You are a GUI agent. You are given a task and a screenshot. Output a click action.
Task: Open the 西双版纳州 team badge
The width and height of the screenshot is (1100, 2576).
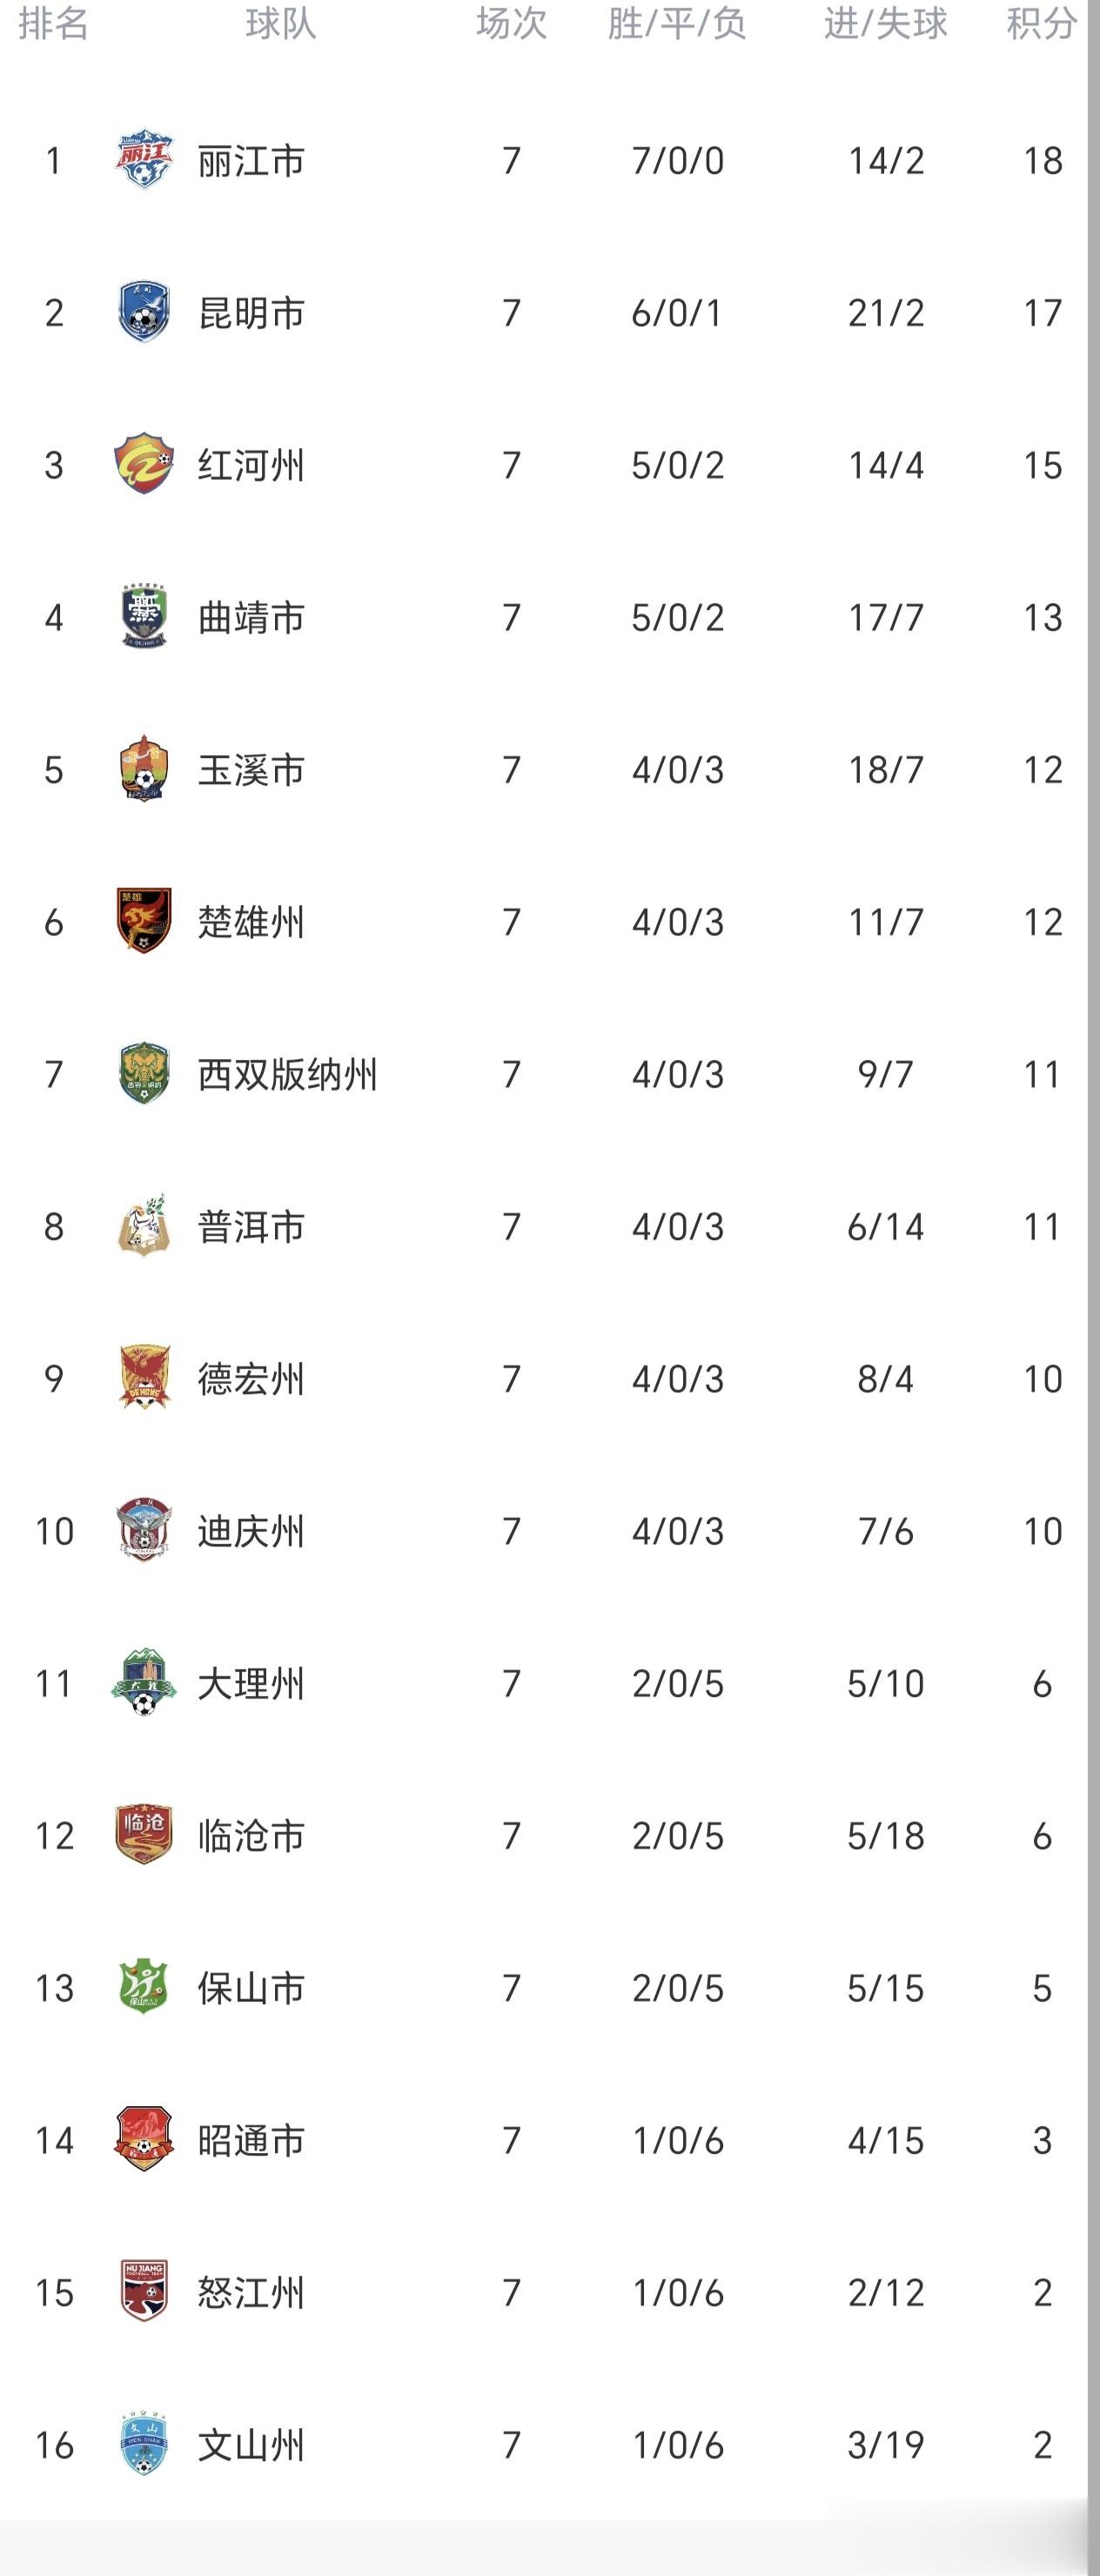(x=144, y=1073)
